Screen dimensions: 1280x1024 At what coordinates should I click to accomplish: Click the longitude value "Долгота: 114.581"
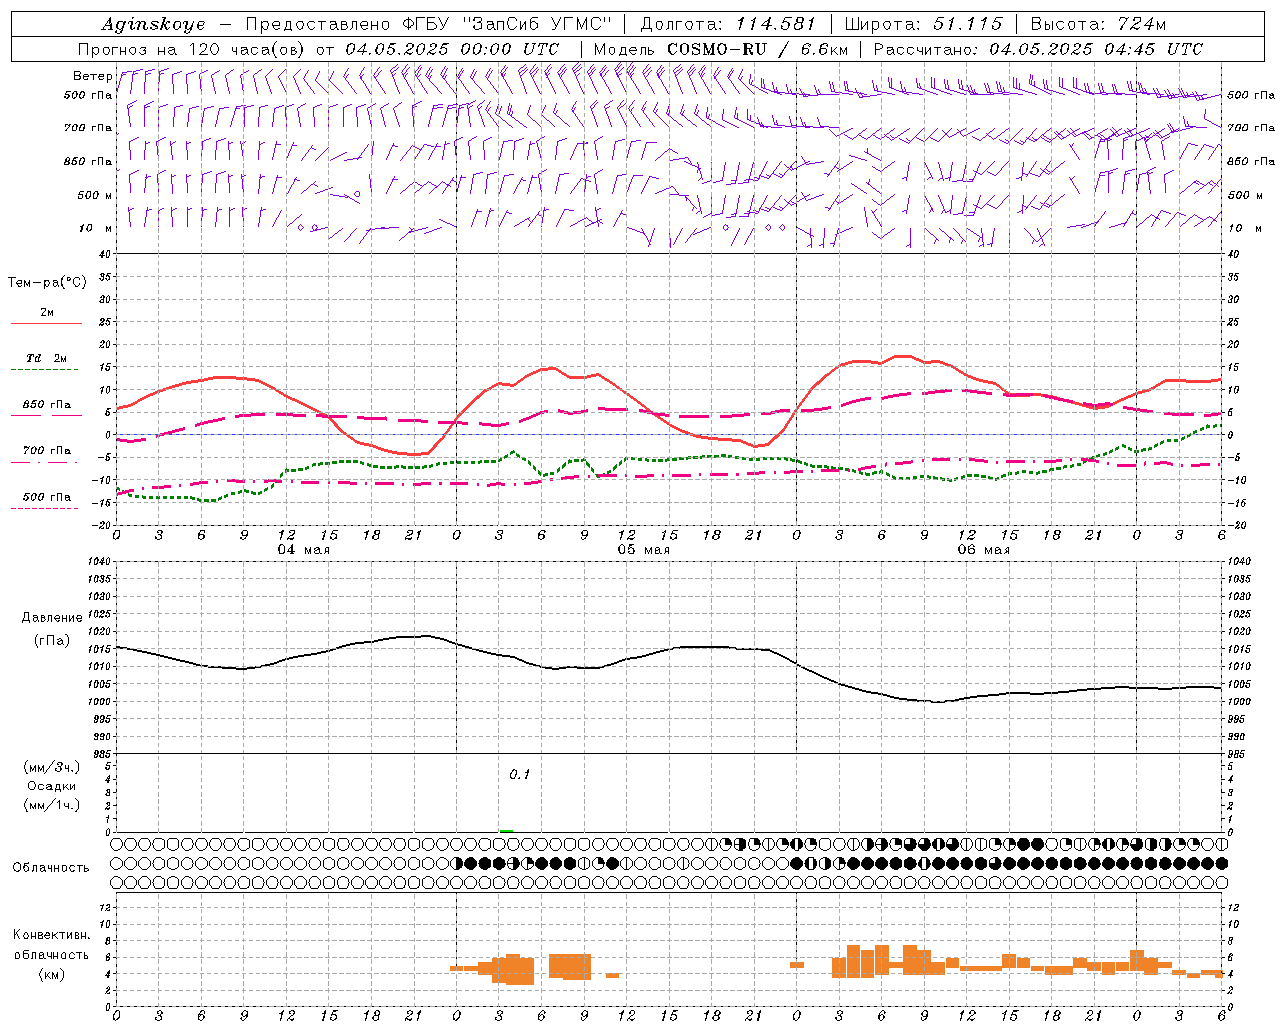(728, 24)
